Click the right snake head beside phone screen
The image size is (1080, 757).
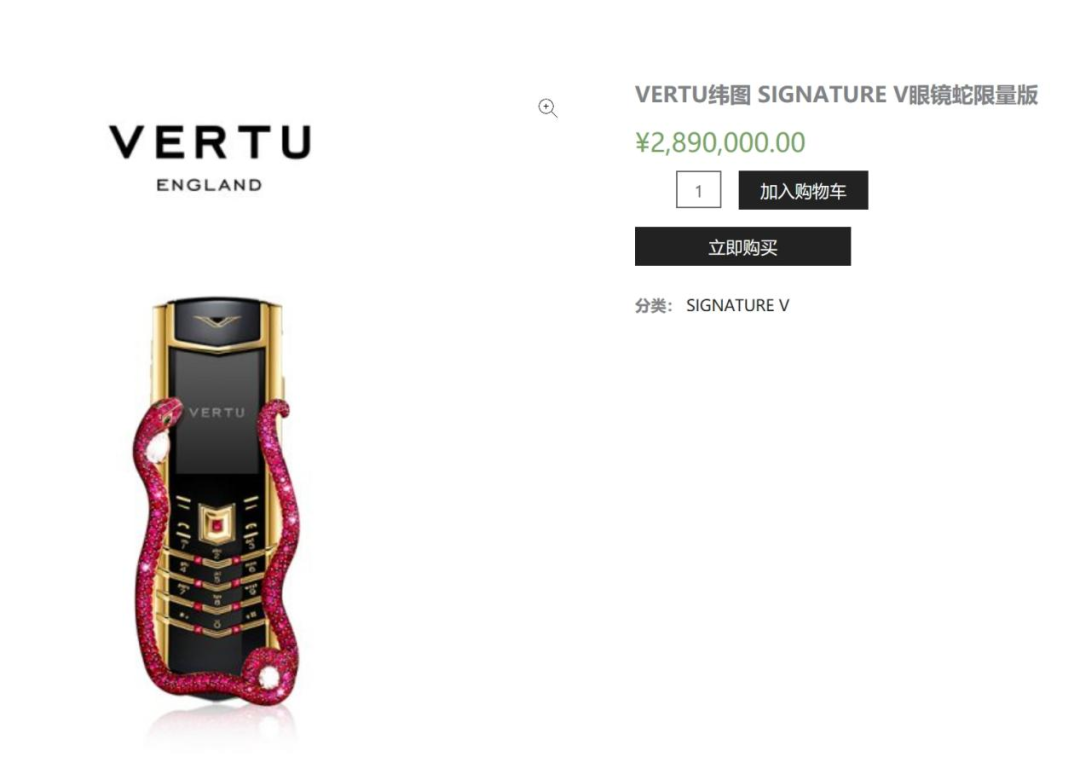click(x=278, y=411)
